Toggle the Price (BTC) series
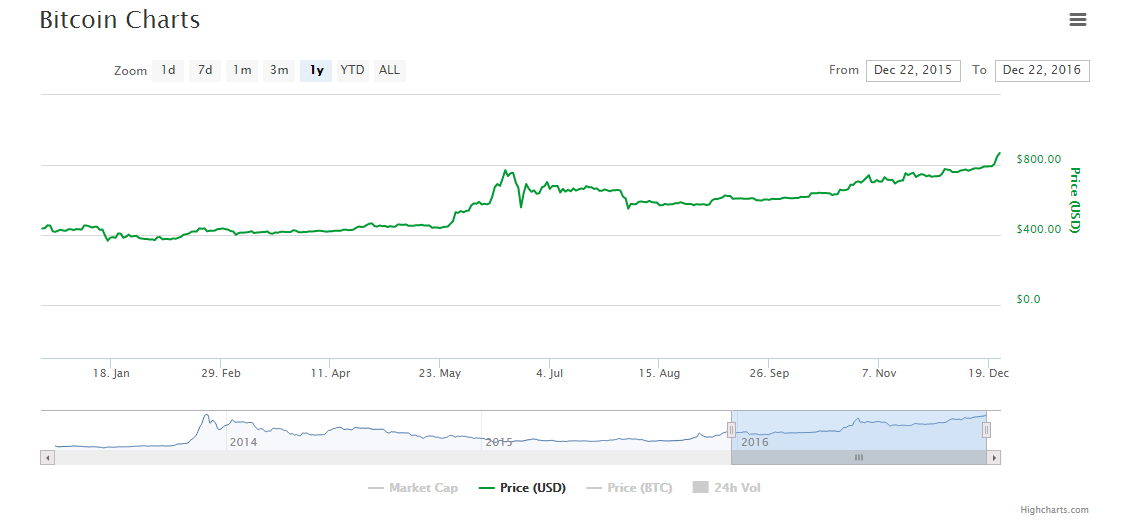The width and height of the screenshot is (1128, 532). click(629, 488)
